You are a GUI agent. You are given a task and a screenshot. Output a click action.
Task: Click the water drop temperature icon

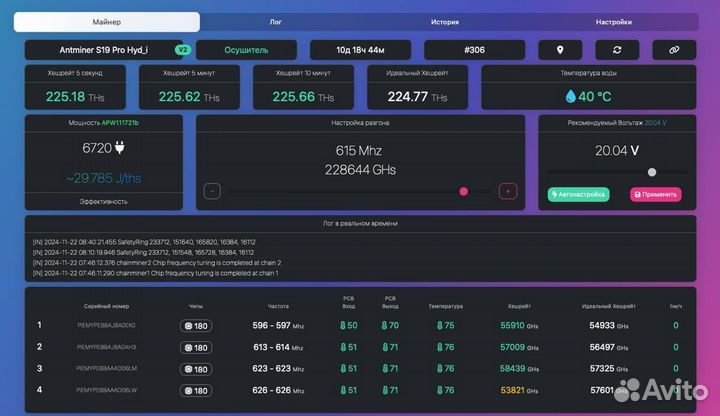[571, 97]
